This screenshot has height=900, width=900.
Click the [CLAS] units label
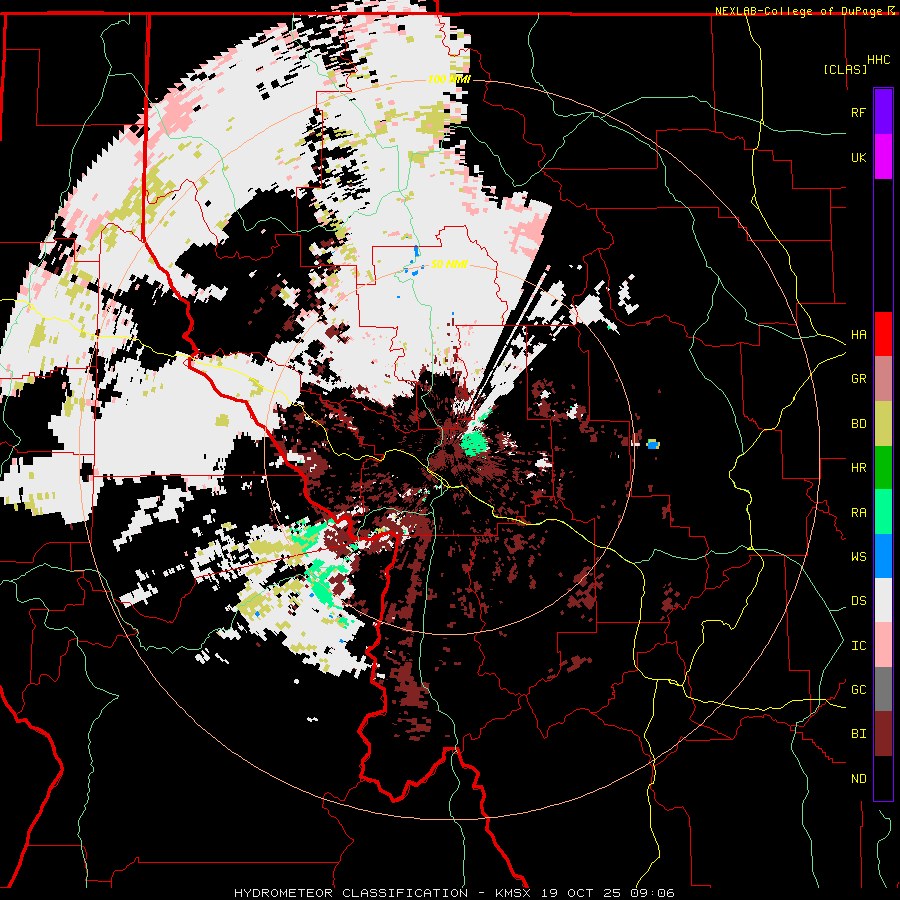tap(845, 70)
